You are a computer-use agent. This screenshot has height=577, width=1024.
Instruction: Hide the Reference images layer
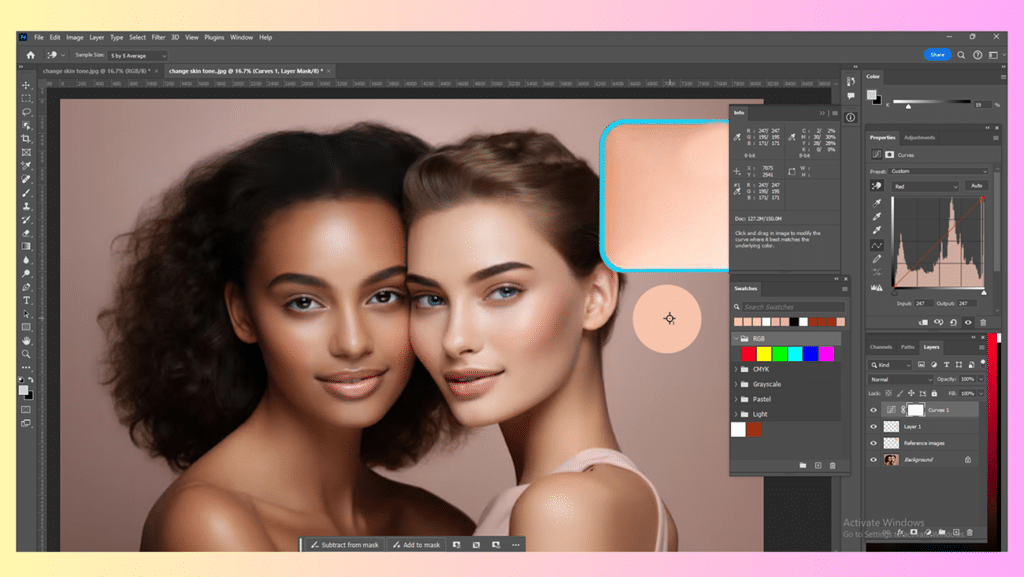872,443
